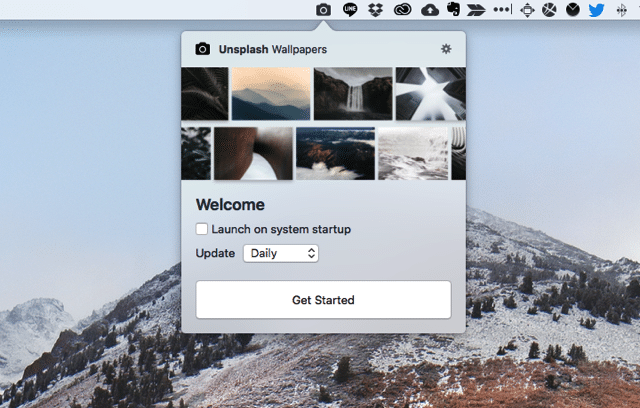Open the Twitter bird menu bar icon

(596, 10)
